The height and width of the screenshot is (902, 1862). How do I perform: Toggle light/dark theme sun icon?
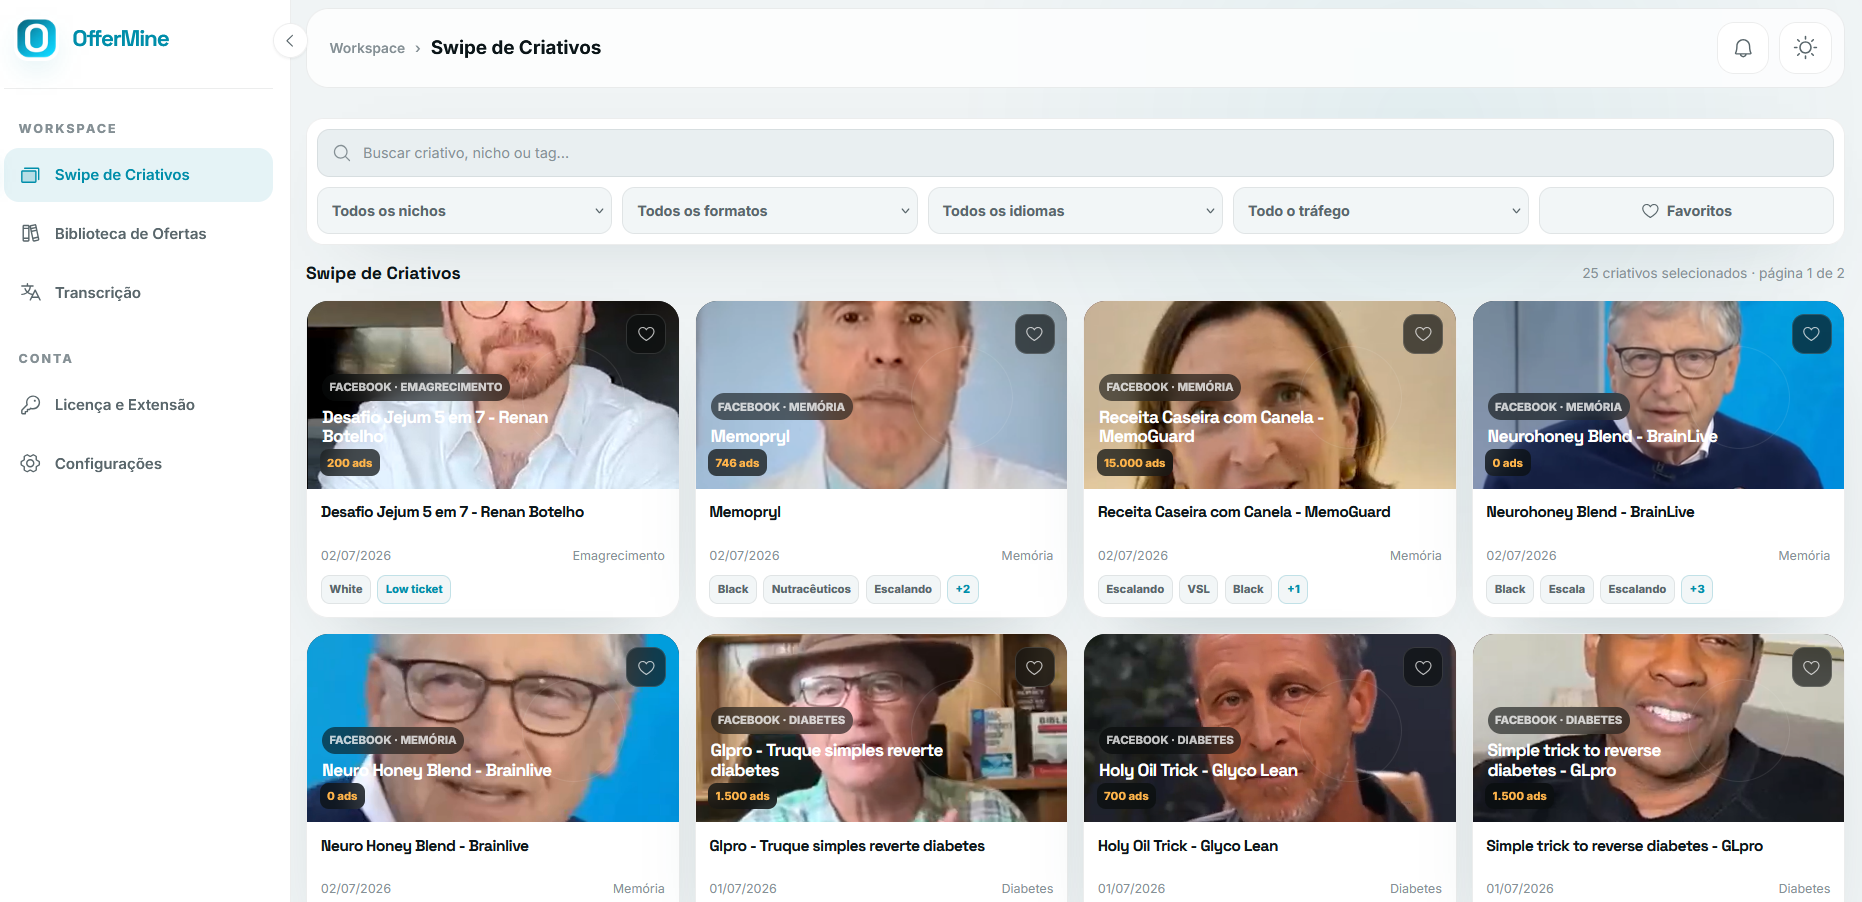[1805, 48]
